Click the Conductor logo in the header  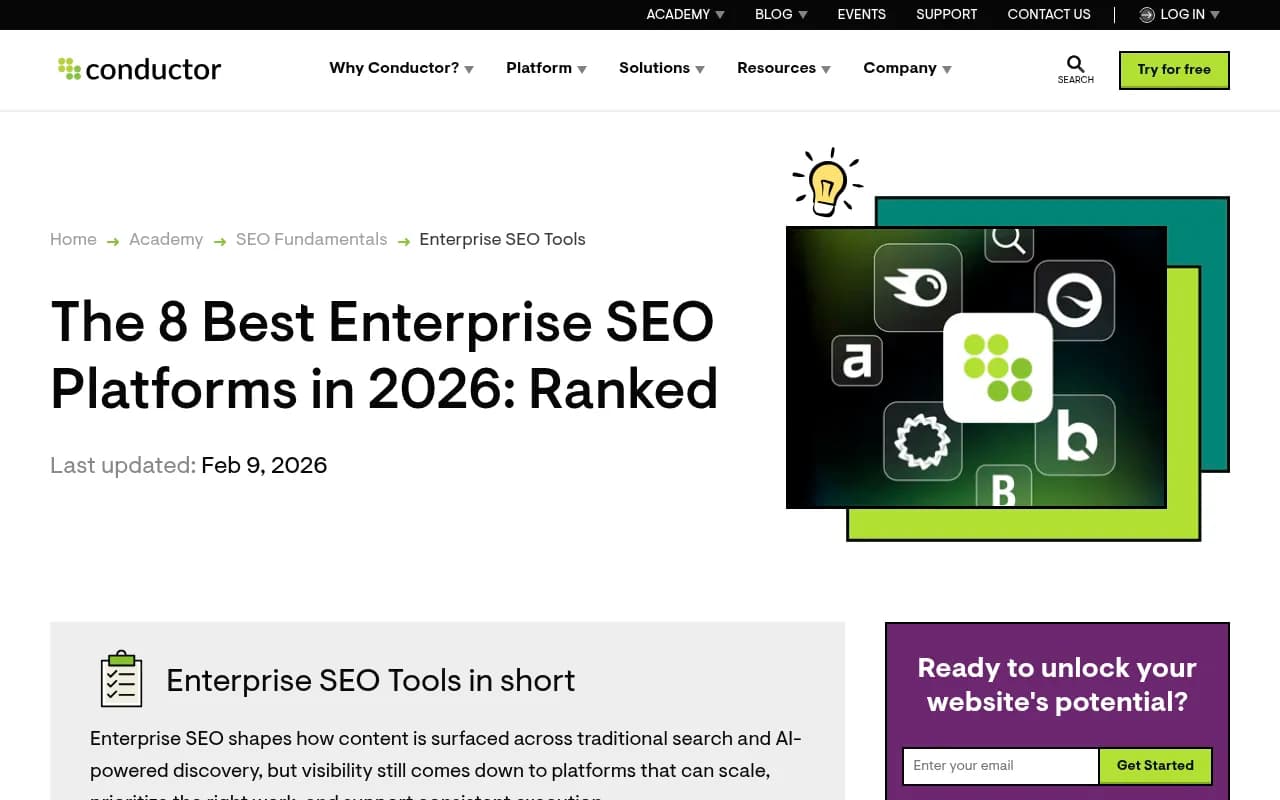(138, 68)
